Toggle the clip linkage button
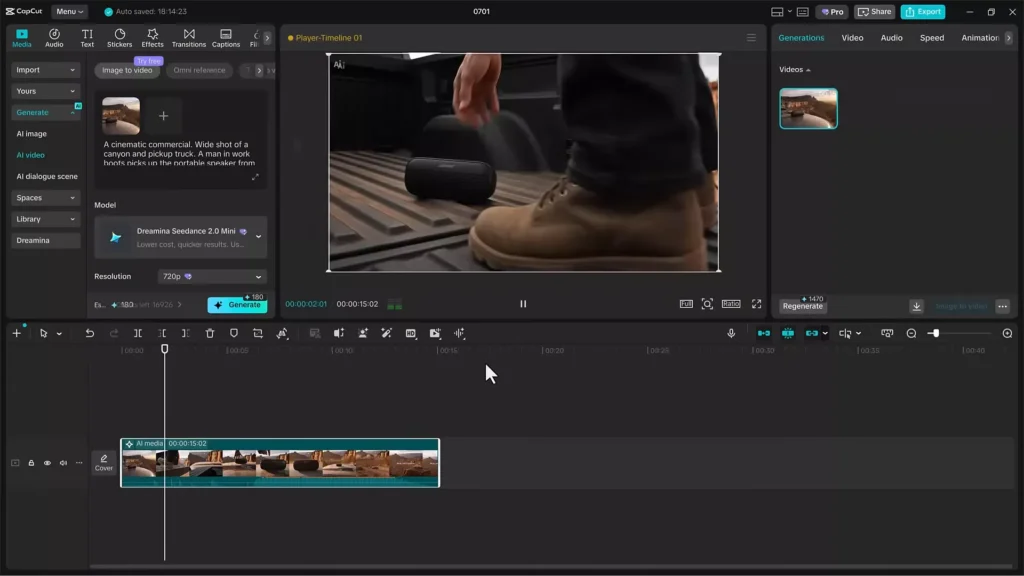This screenshot has width=1024, height=576. pos(812,333)
